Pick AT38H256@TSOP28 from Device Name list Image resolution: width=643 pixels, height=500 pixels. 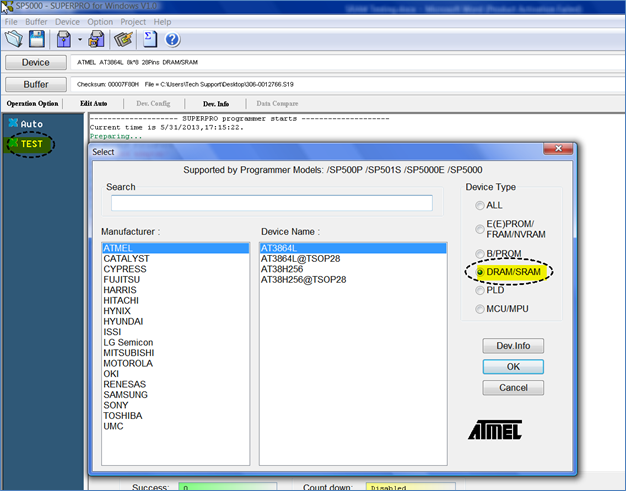coord(303,280)
